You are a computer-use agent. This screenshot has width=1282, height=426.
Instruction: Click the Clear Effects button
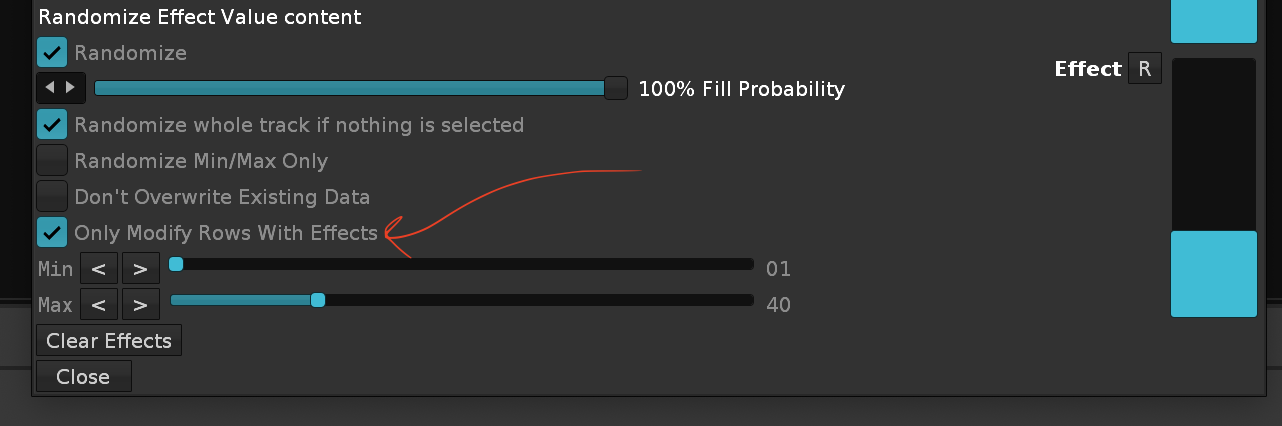pos(109,341)
